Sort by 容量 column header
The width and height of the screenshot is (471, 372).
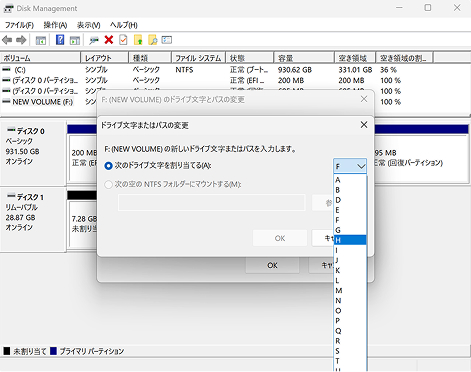coord(304,58)
